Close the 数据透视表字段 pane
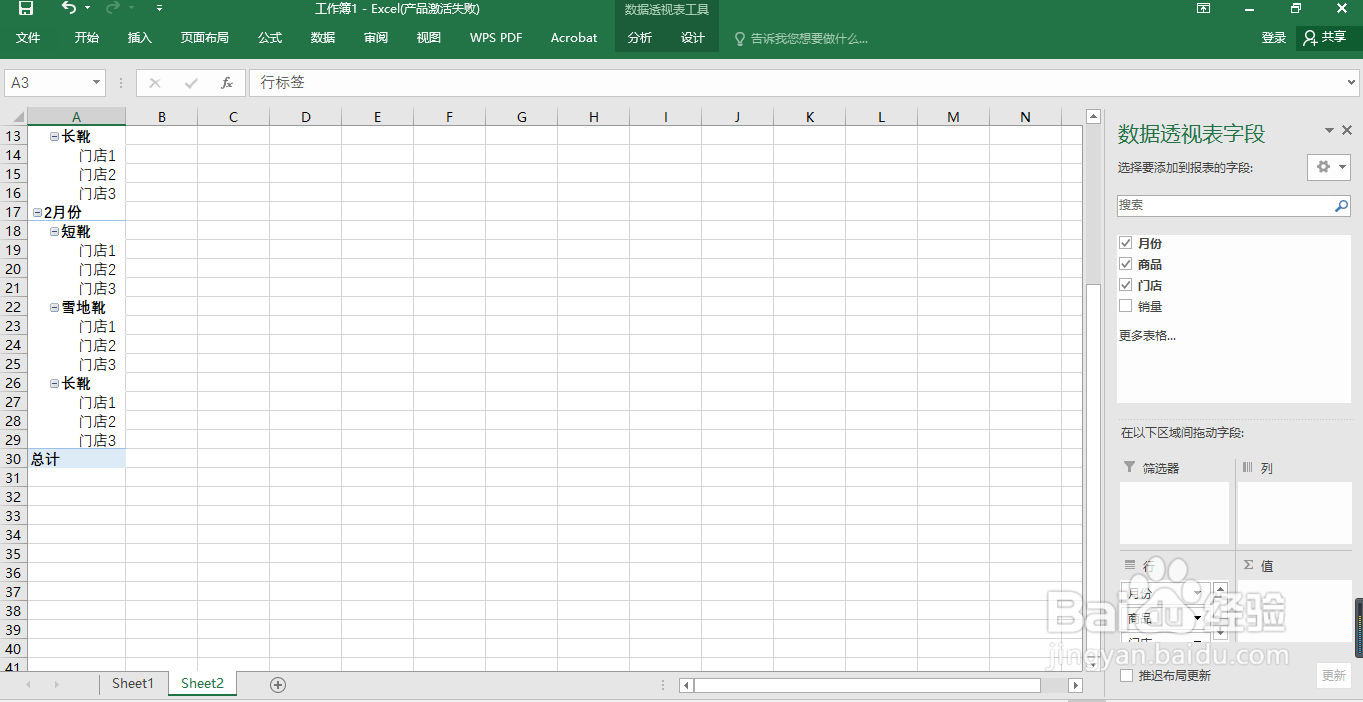Image resolution: width=1363 pixels, height=702 pixels. pos(1347,131)
